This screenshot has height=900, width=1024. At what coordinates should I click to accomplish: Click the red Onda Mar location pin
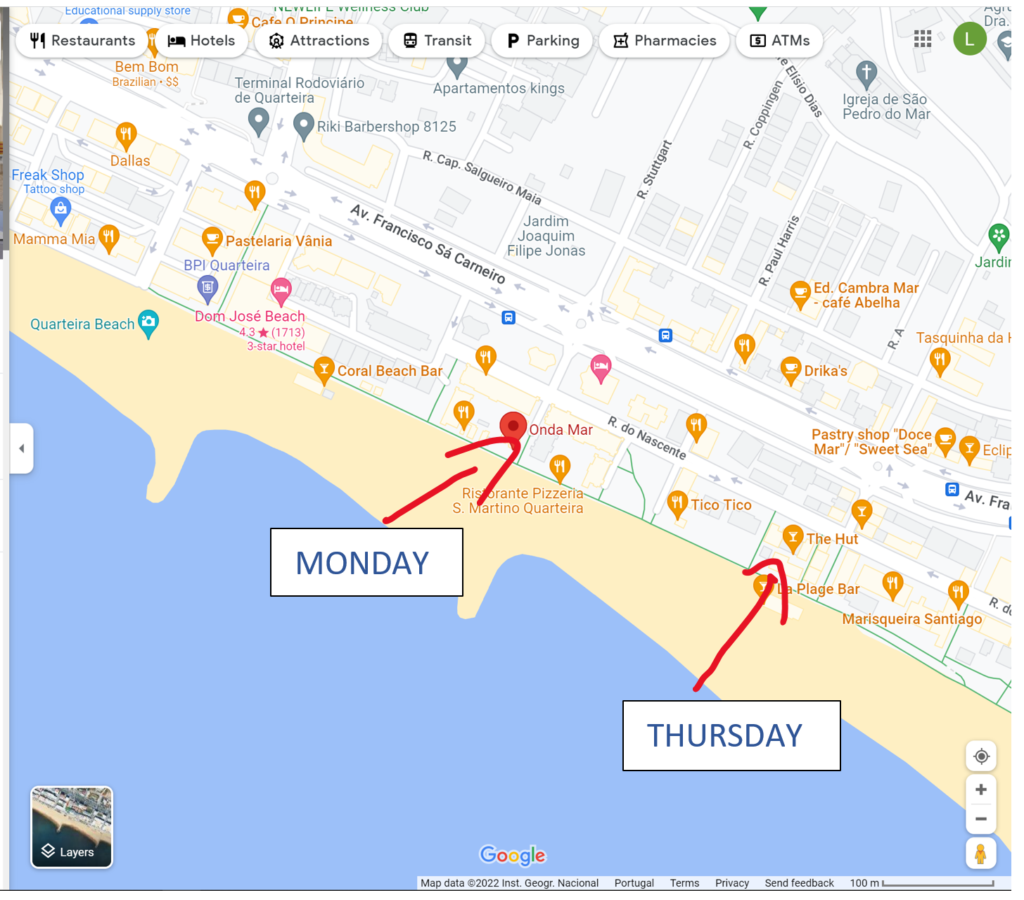tap(513, 427)
